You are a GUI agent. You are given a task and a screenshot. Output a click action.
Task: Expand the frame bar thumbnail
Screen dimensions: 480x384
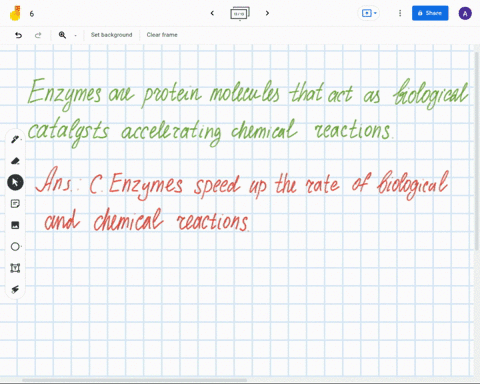[240, 13]
